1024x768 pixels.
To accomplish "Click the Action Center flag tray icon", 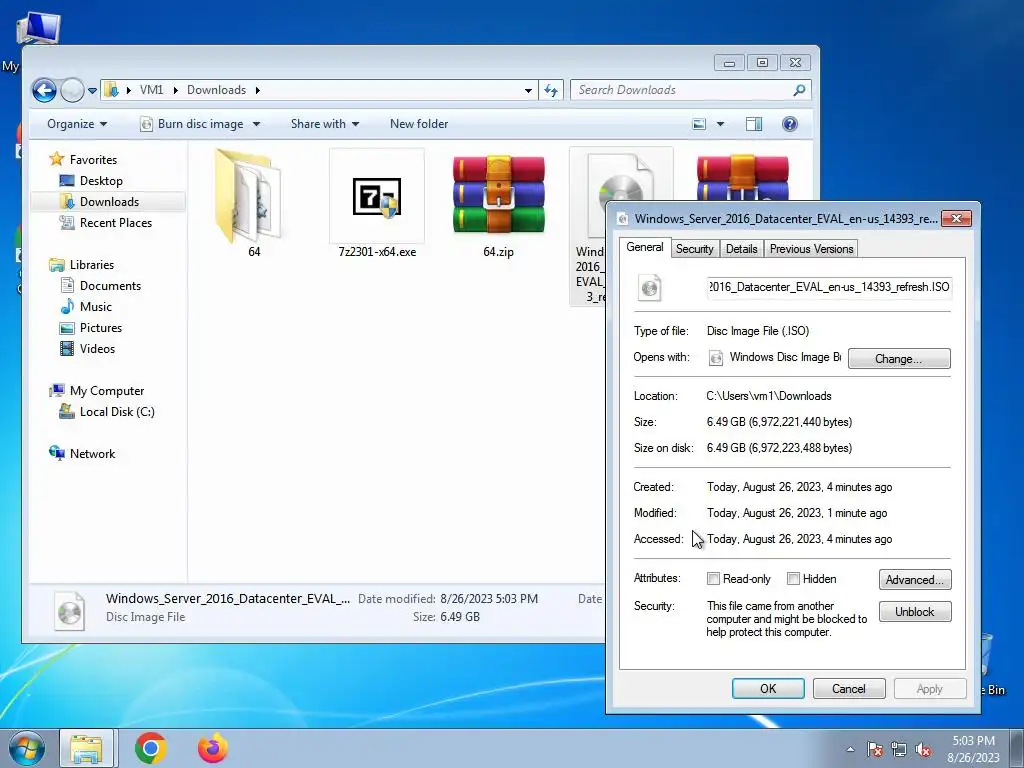I will (875, 750).
